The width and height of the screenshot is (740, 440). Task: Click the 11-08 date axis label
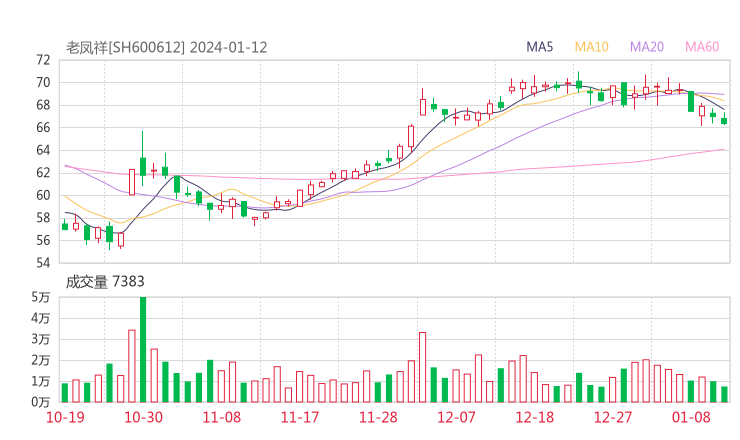pos(221,417)
